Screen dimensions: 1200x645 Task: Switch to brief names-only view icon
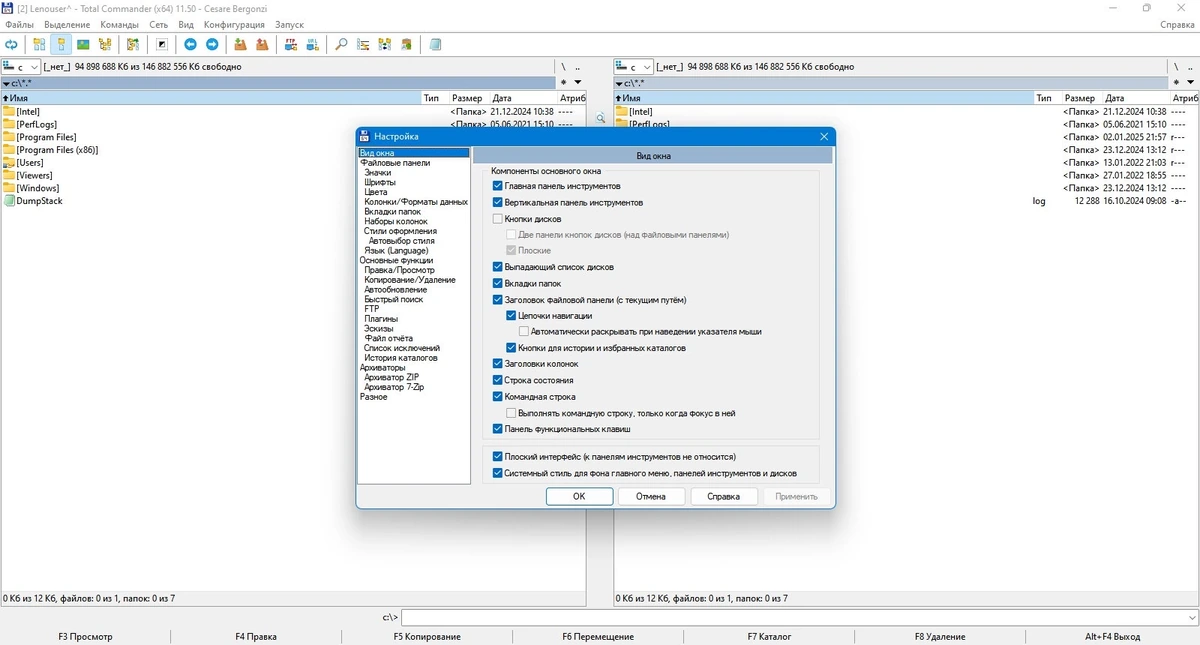tap(40, 44)
